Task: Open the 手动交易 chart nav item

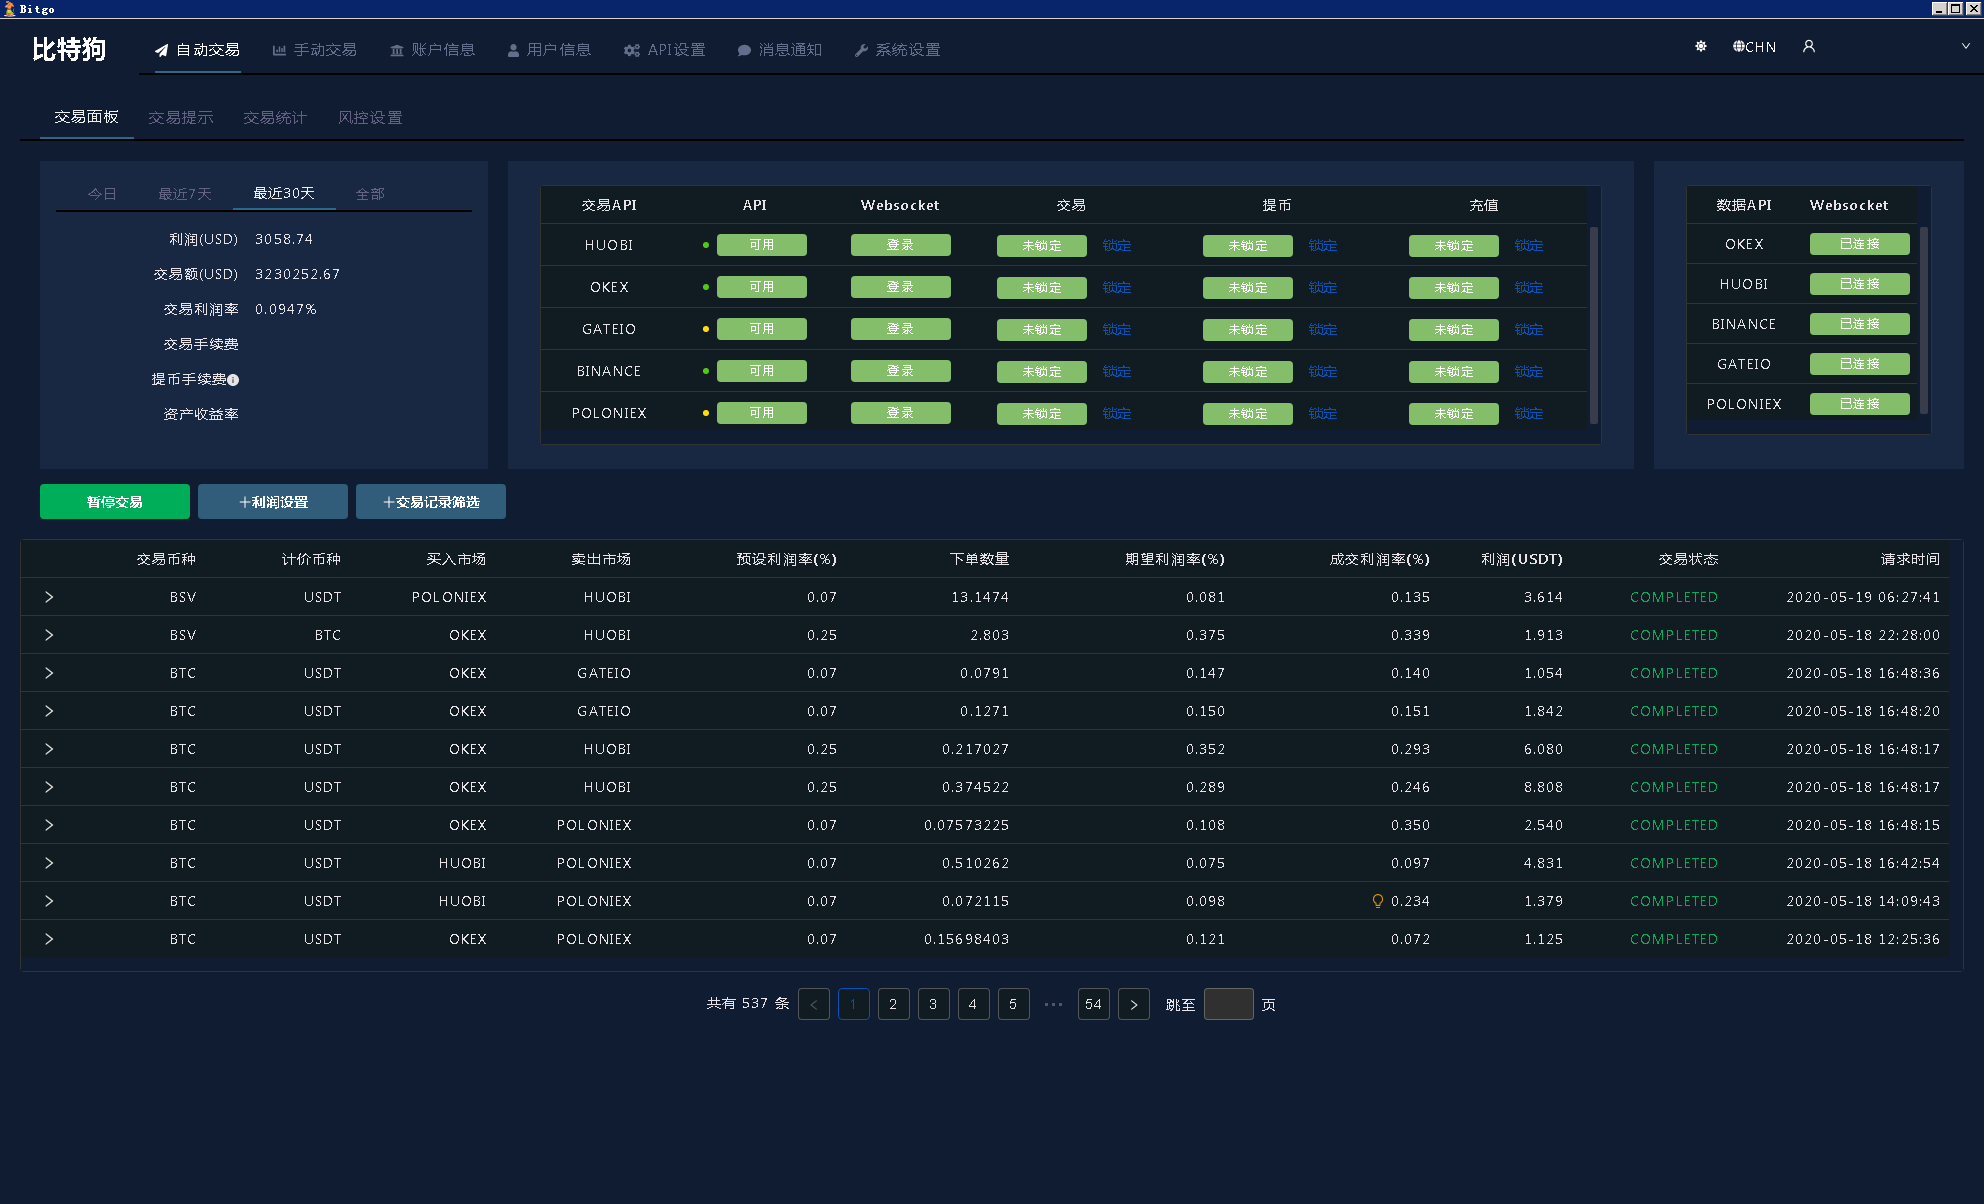Action: point(314,49)
